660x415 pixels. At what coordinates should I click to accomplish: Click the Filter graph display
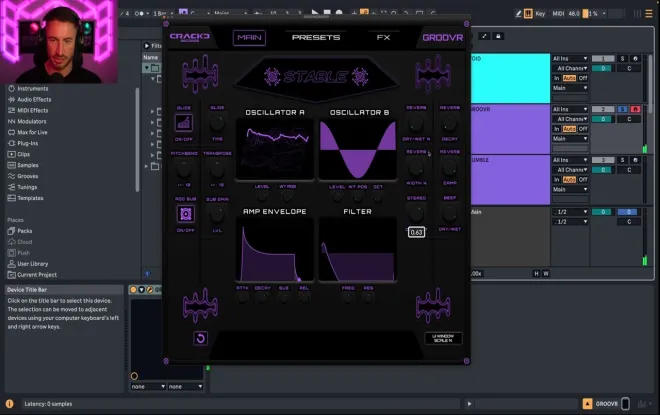pos(358,250)
